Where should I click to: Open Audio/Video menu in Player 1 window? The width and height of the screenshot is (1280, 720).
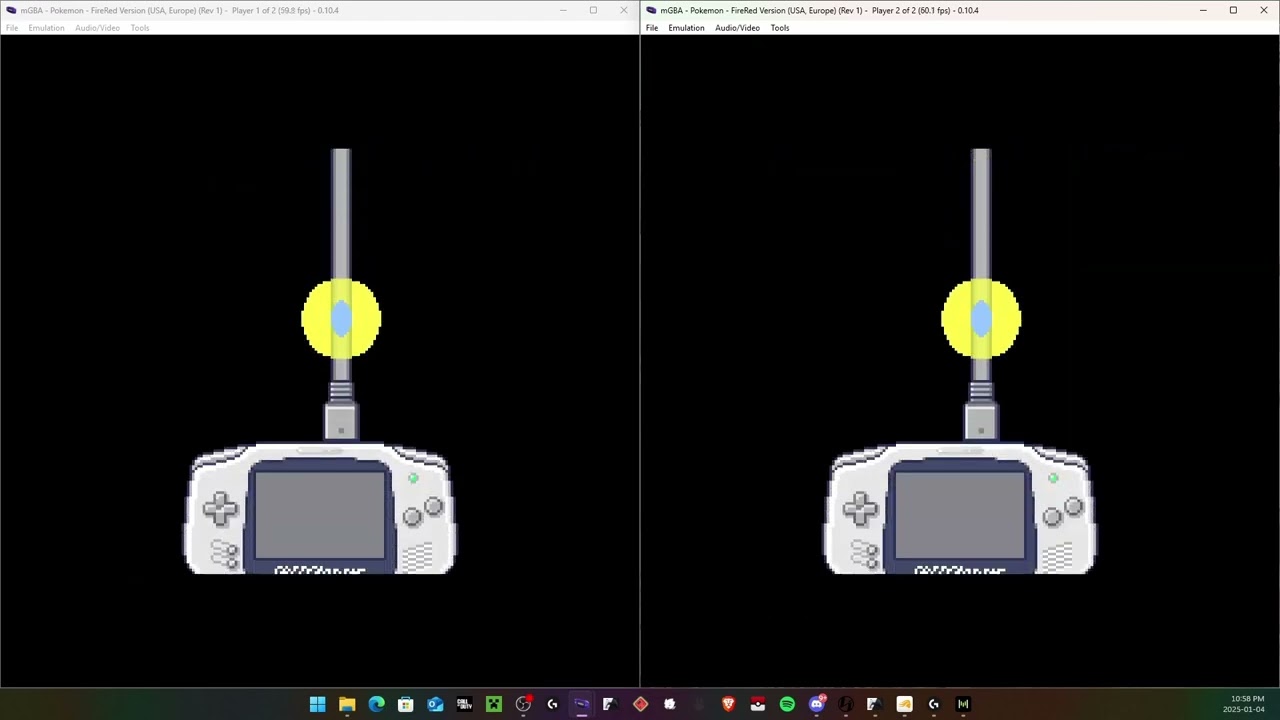coord(97,28)
